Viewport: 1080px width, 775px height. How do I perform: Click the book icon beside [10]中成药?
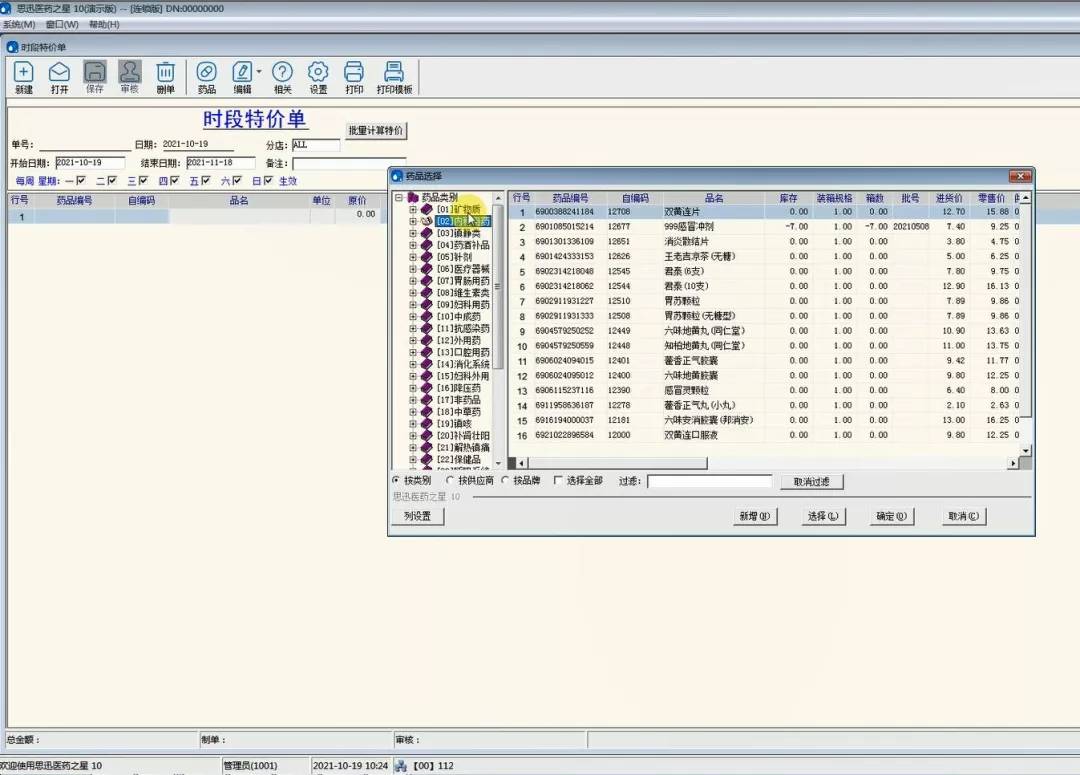(426, 317)
